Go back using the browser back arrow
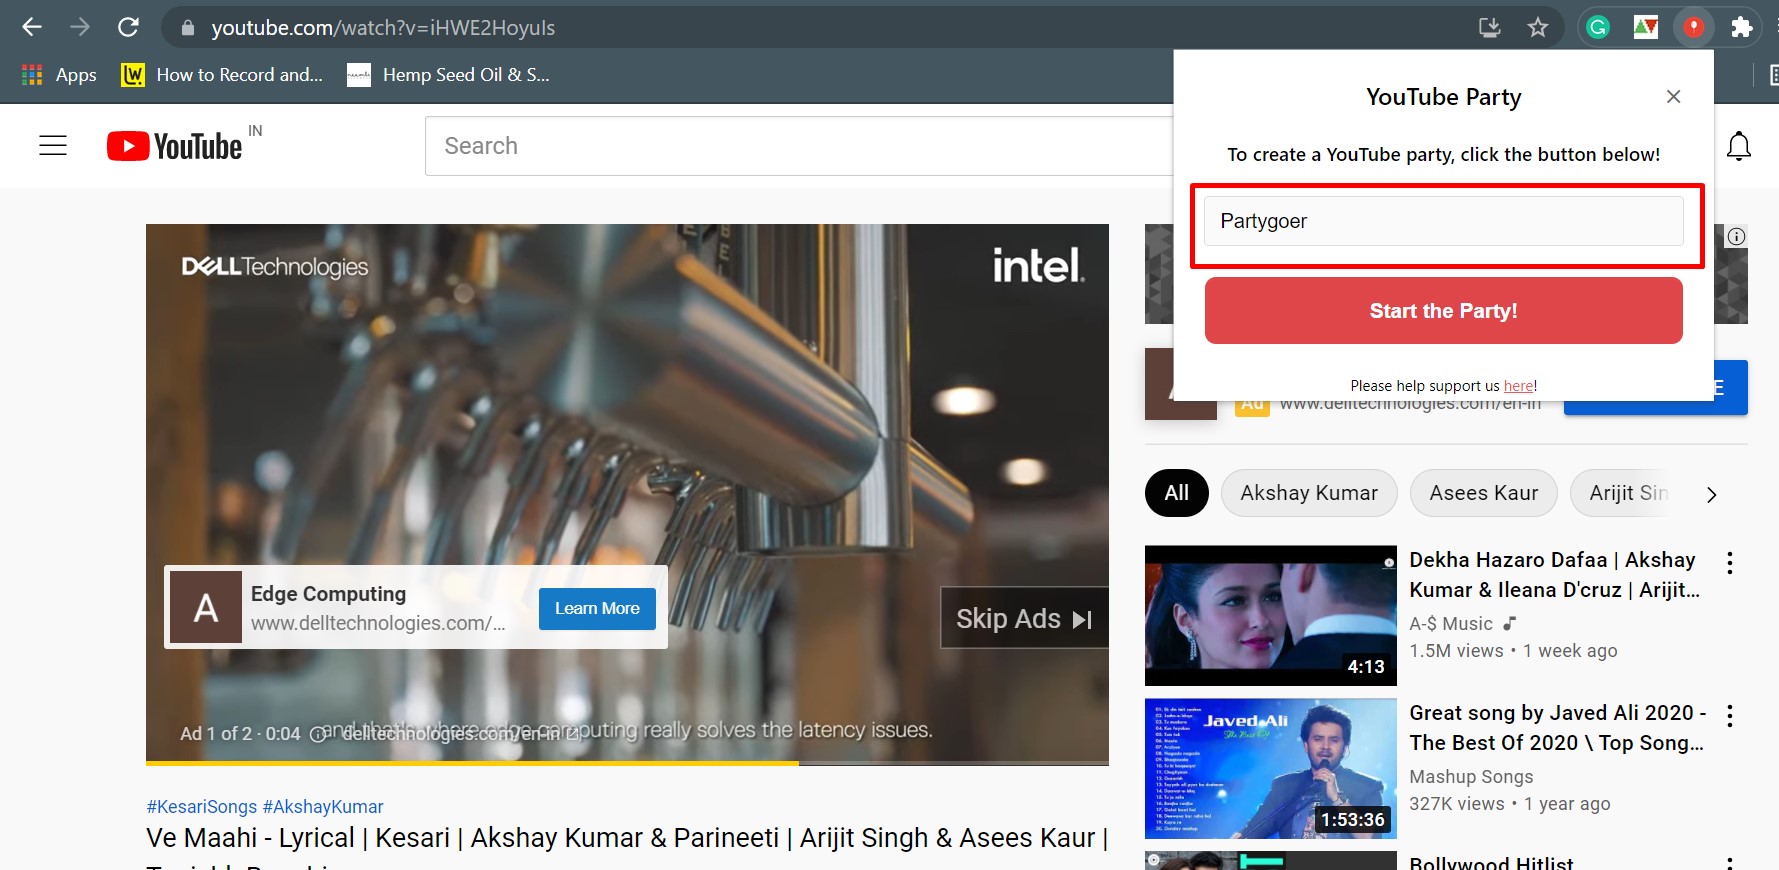1779x870 pixels. pyautogui.click(x=32, y=27)
